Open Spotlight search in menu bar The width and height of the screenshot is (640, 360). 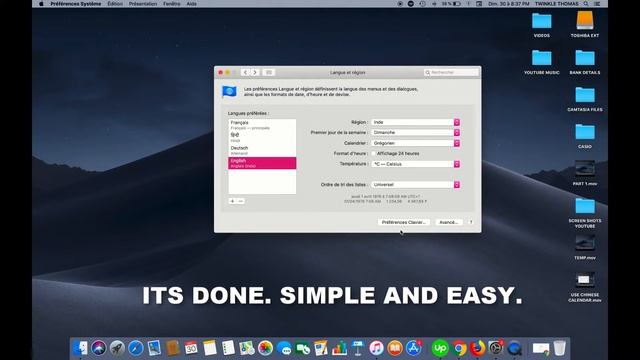(x=586, y=4)
